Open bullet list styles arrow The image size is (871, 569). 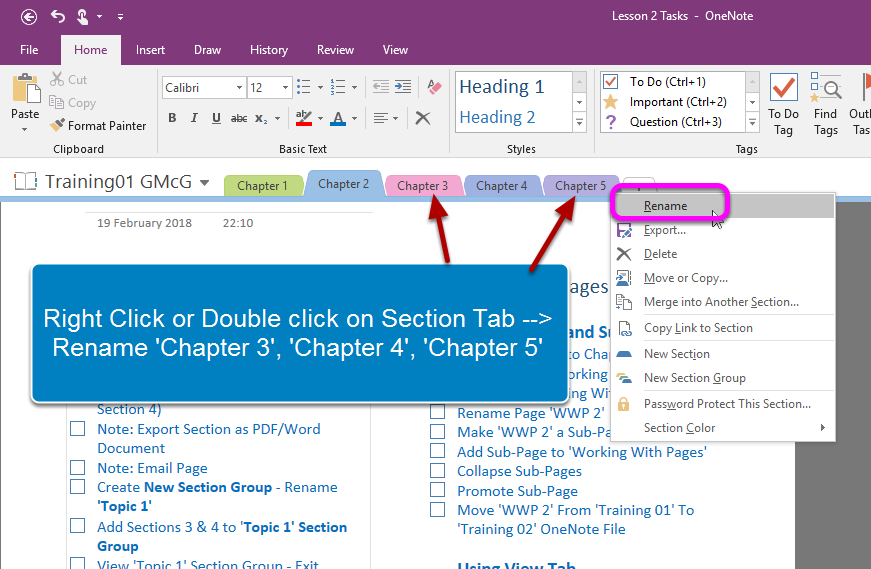point(320,87)
